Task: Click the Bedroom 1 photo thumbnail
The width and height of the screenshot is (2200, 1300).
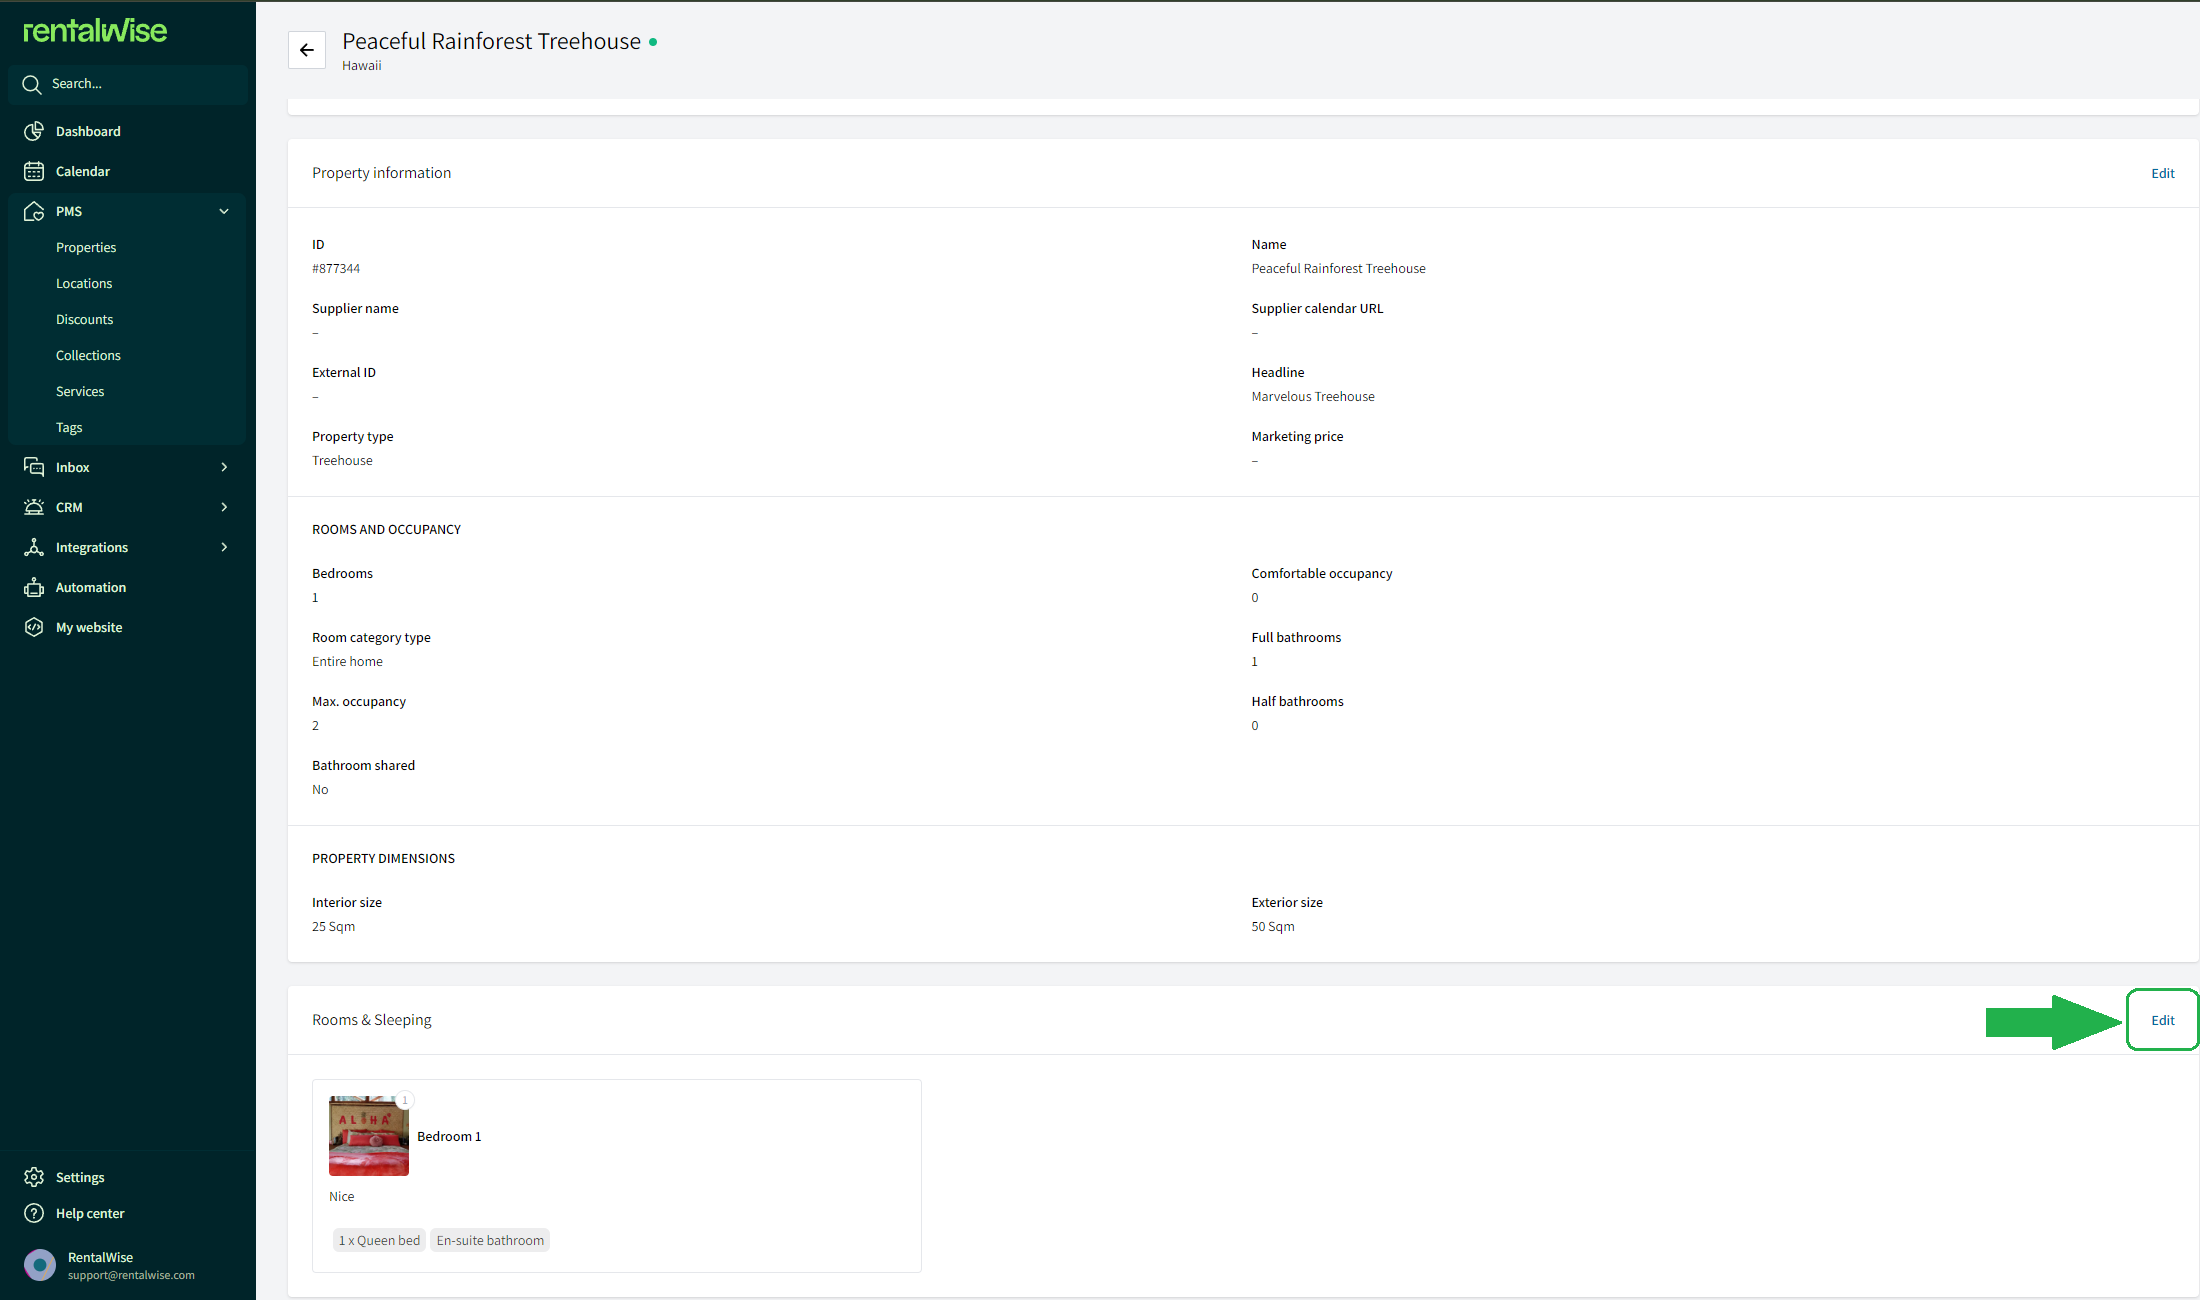Action: coord(369,1136)
